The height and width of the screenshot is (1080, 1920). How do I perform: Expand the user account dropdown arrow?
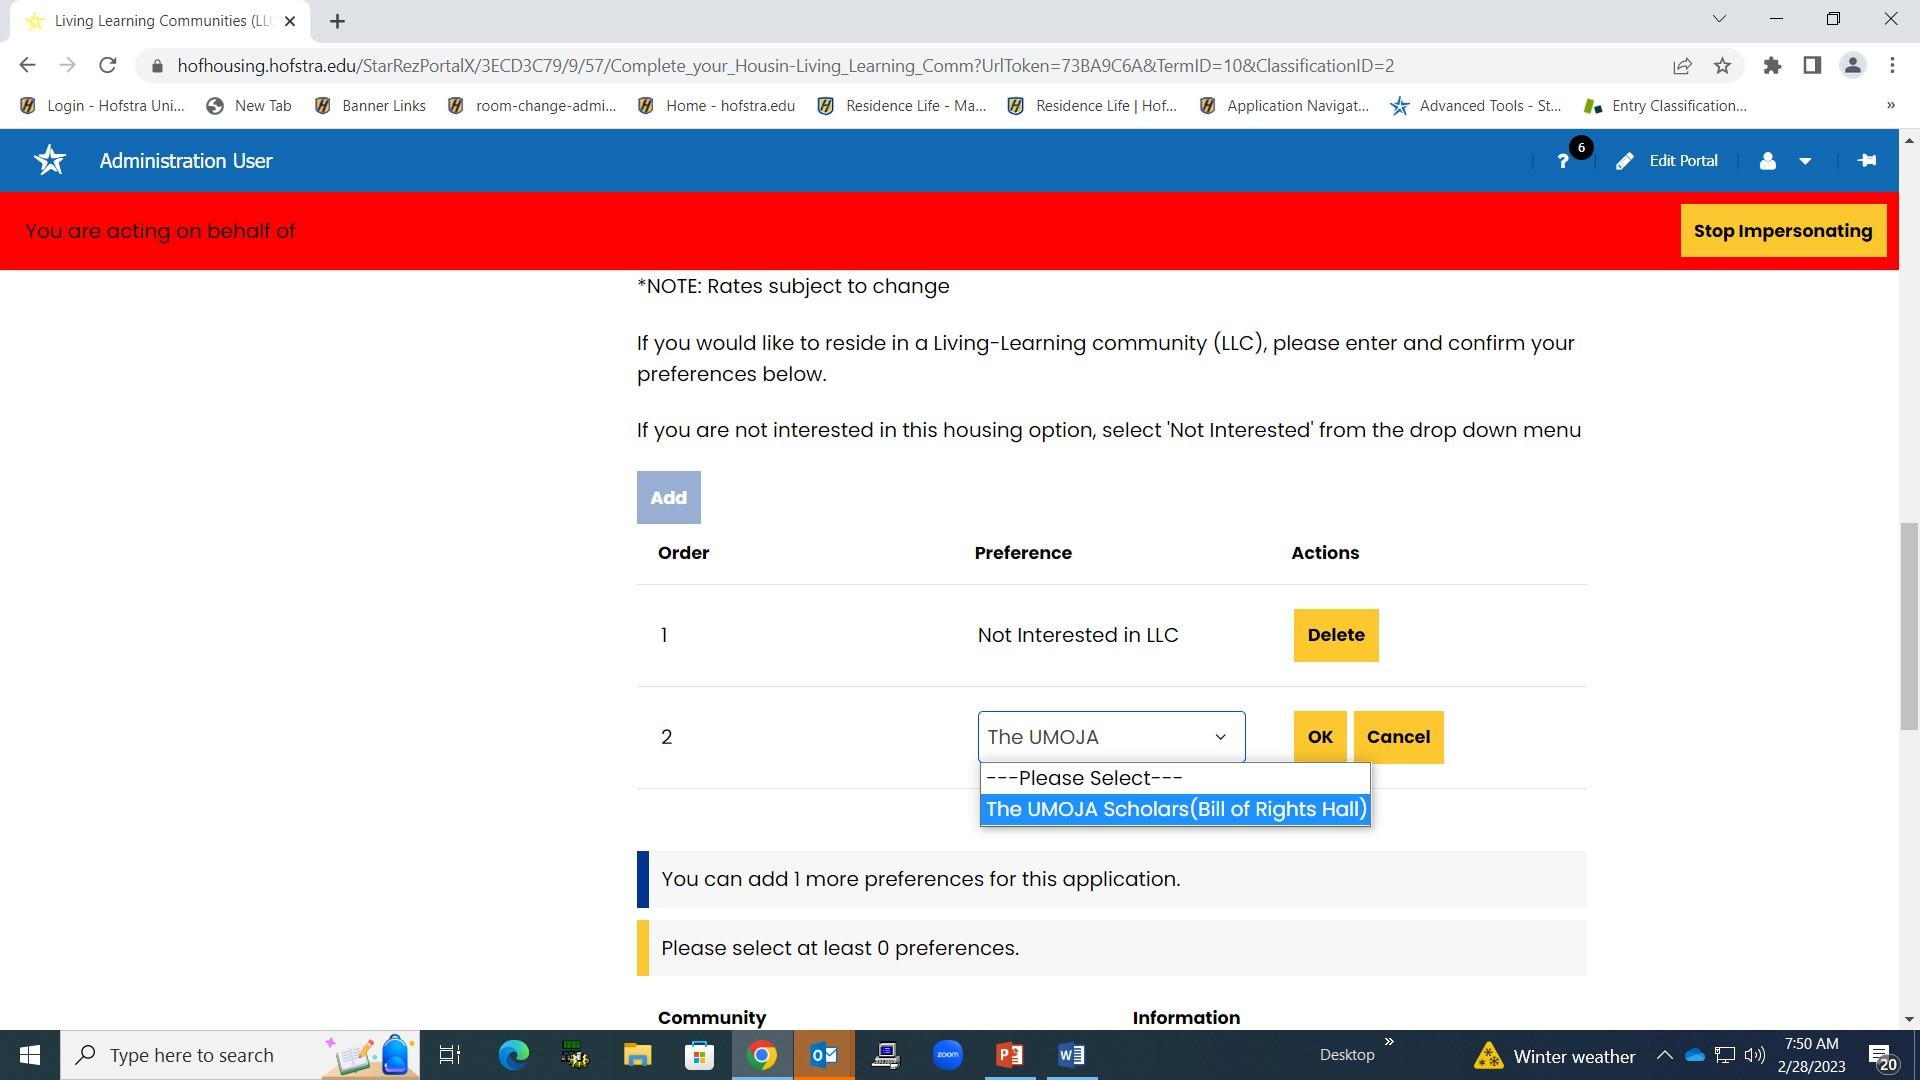pos(1805,161)
